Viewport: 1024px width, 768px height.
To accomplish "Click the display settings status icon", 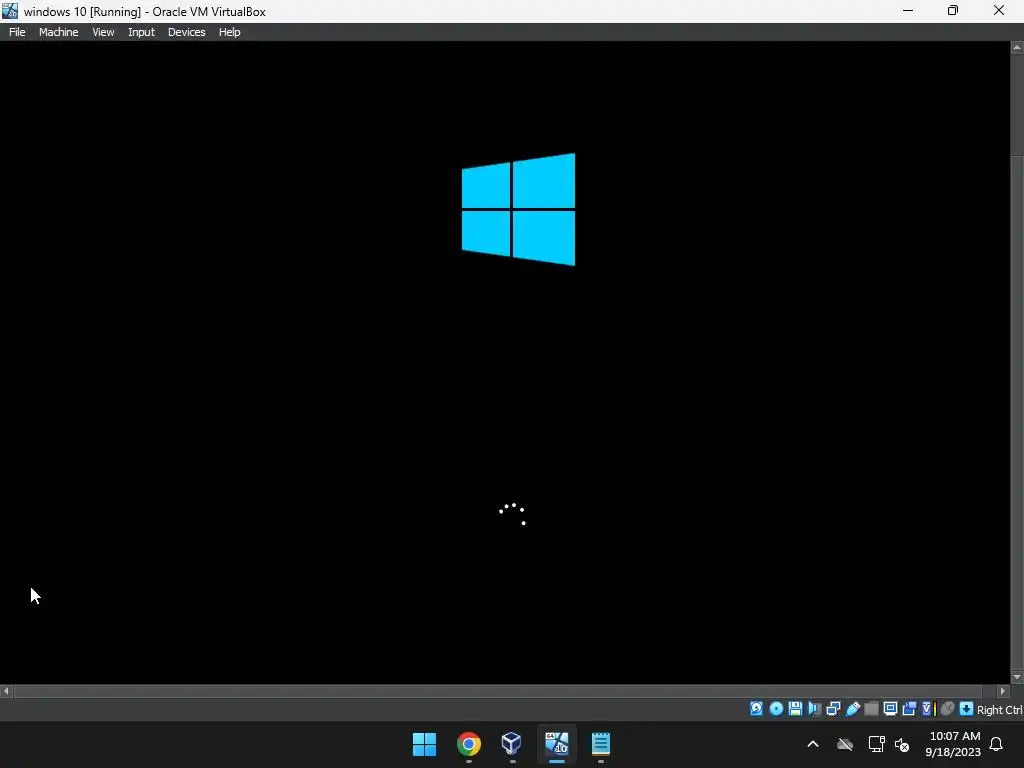I will [x=890, y=709].
